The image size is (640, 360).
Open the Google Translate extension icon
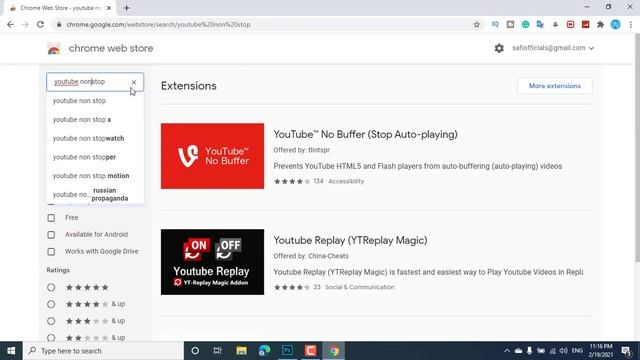pos(540,24)
